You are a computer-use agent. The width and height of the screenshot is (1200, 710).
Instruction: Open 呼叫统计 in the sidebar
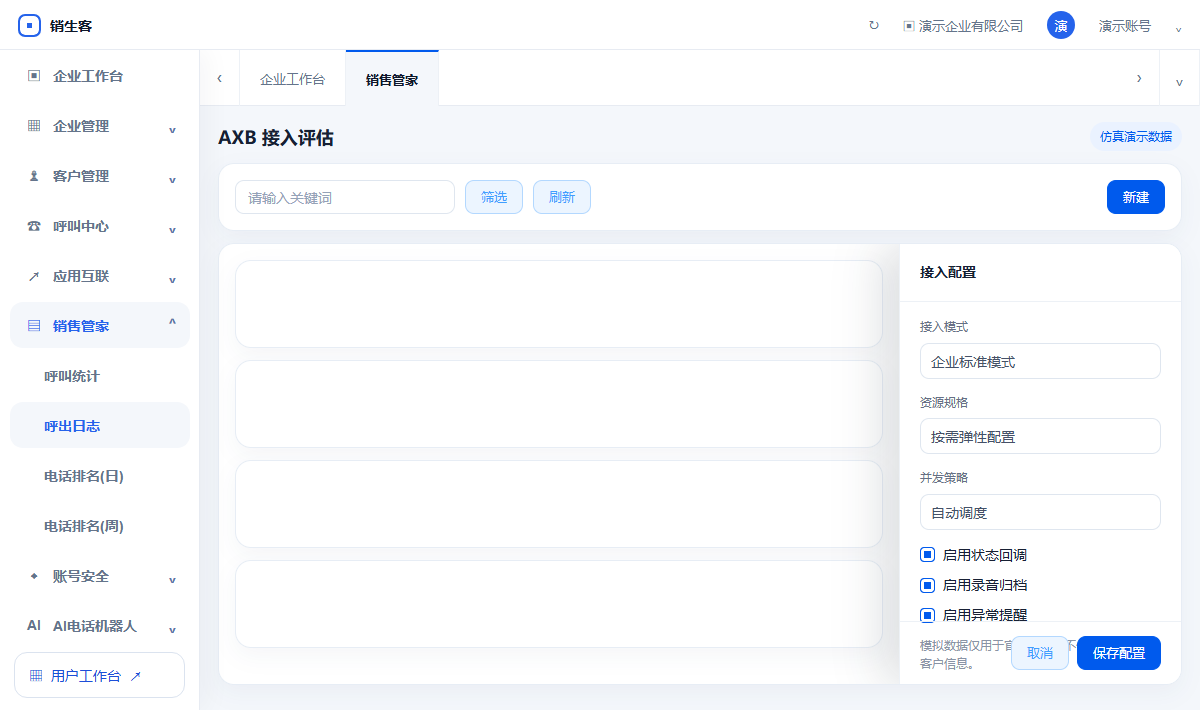(x=100, y=376)
